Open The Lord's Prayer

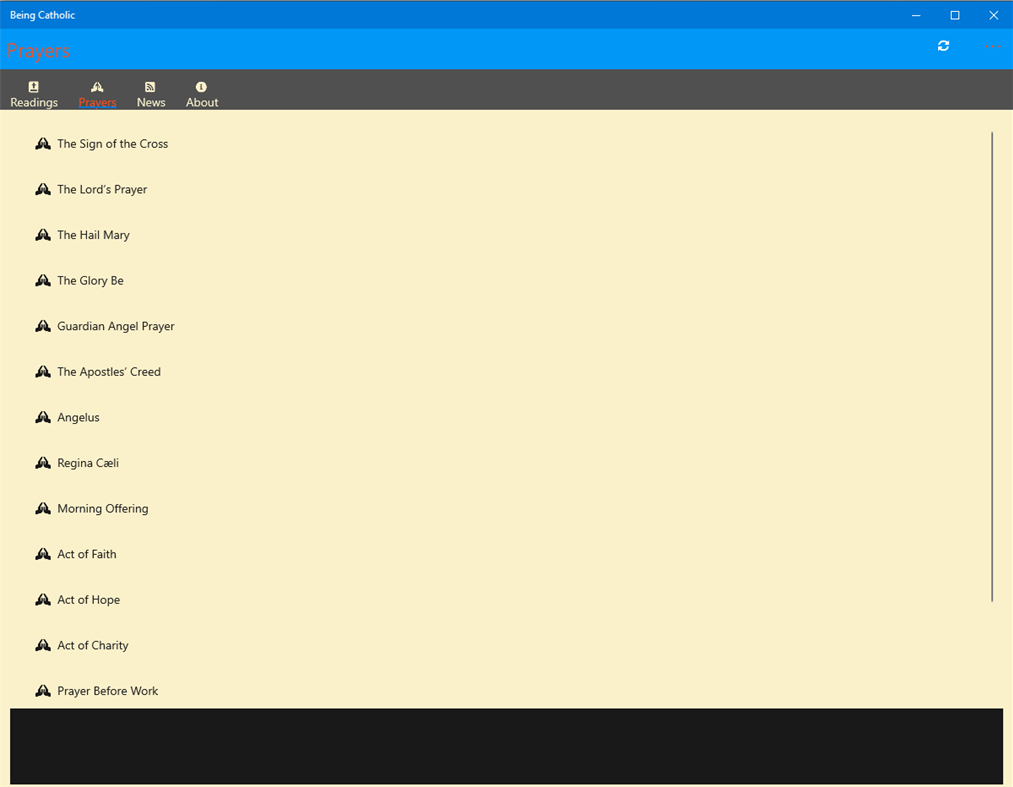point(102,189)
